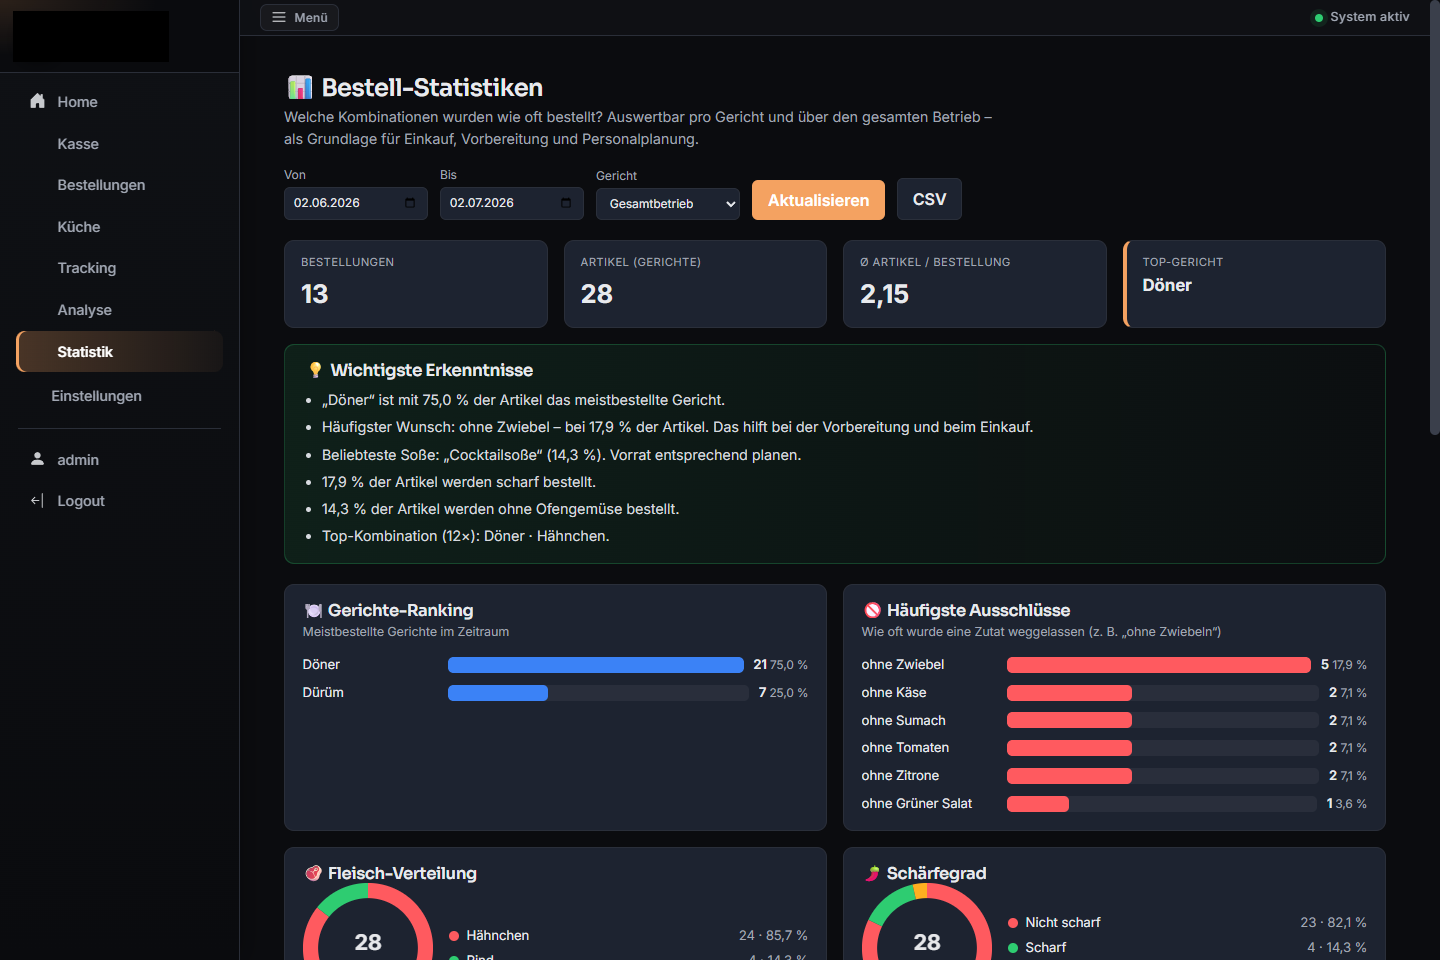
Task: Click red Hähnchen legend dot
Action: [454, 936]
